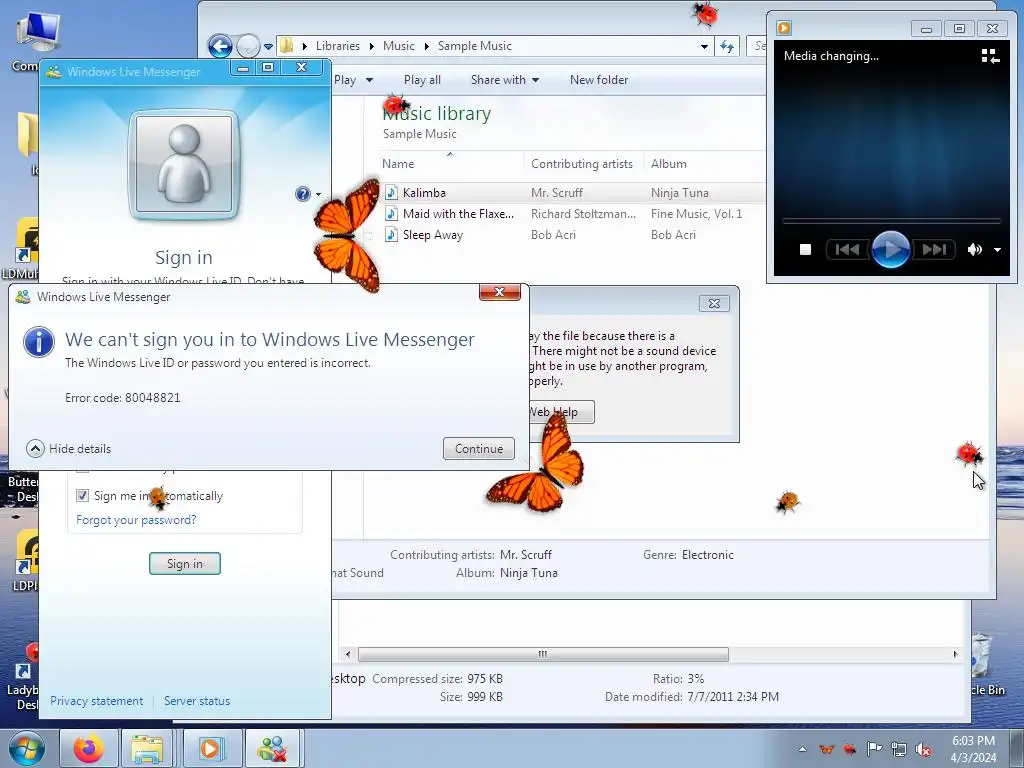Click Play all in Explorer toolbar
This screenshot has width=1024, height=768.
point(422,80)
